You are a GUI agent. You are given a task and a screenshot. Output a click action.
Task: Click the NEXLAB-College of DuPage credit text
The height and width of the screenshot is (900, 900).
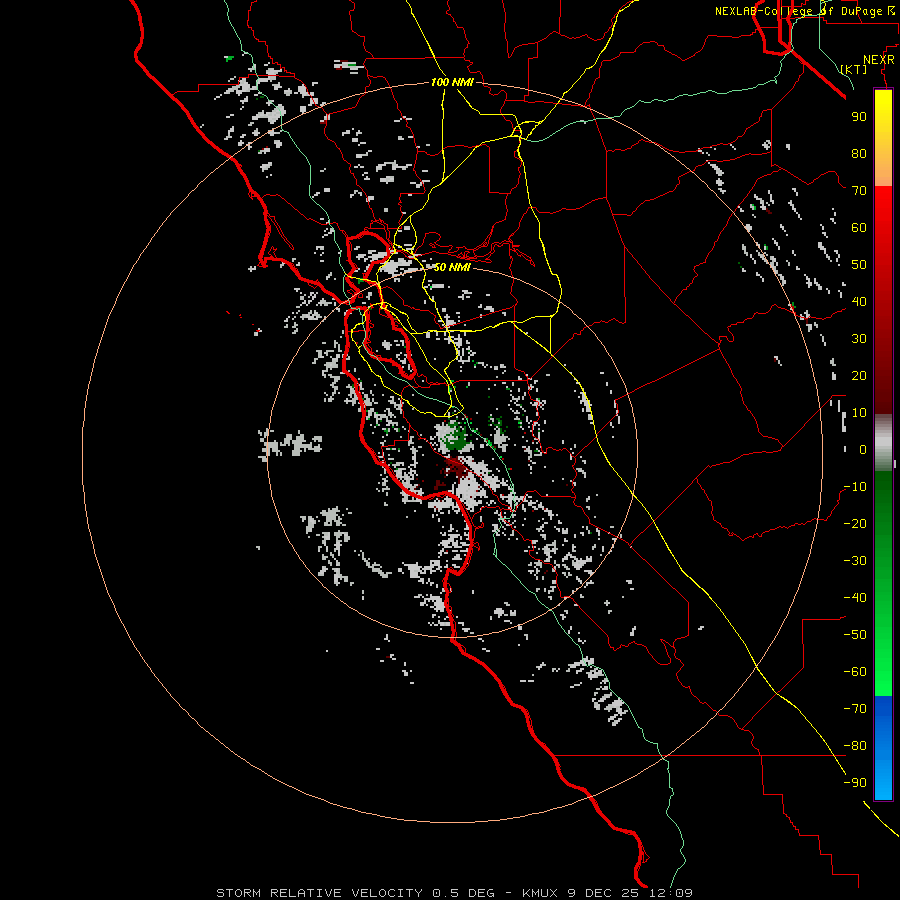tap(805, 11)
